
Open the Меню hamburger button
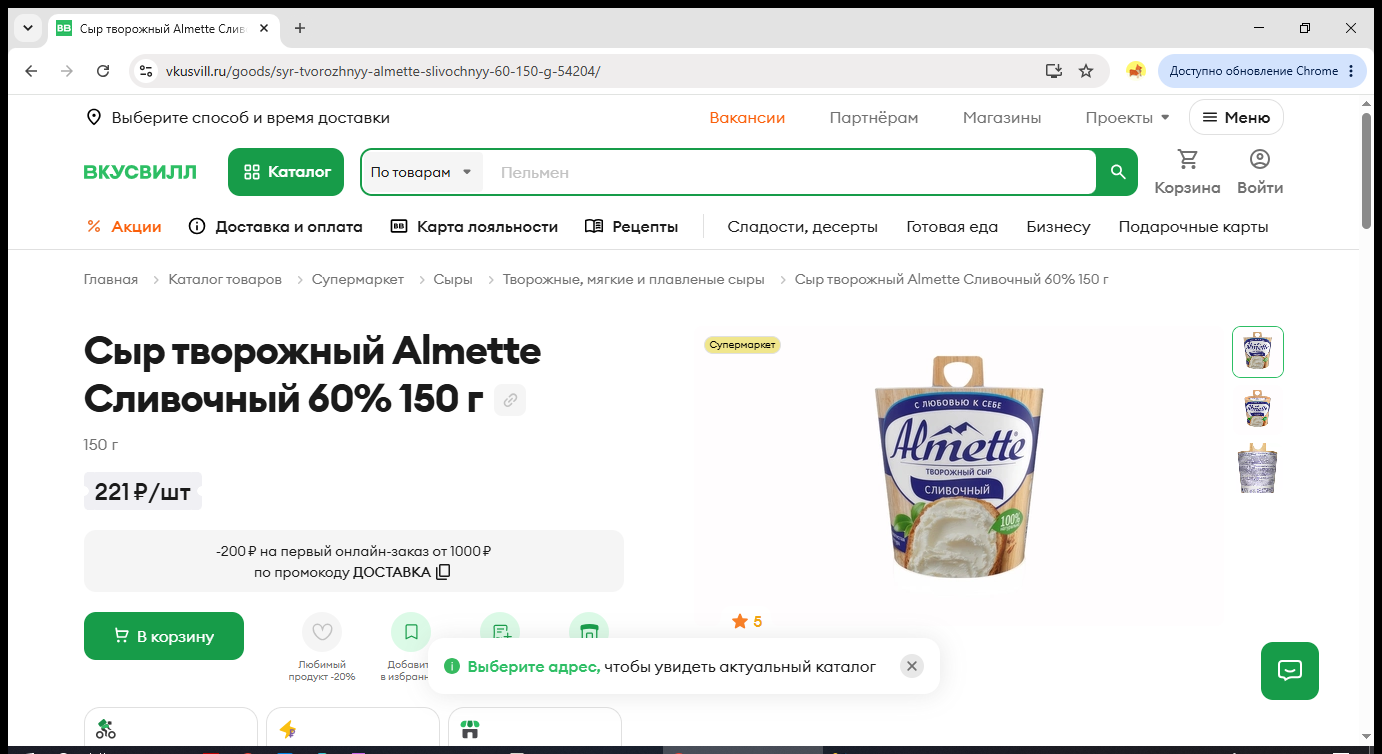(1236, 118)
